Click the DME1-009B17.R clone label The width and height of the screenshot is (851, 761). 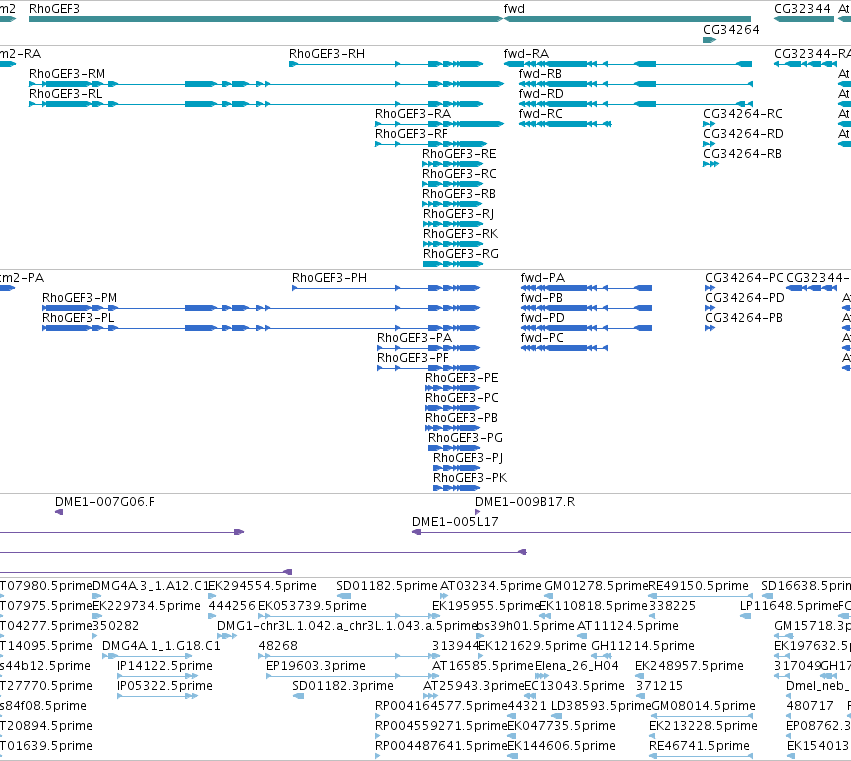pos(525,502)
